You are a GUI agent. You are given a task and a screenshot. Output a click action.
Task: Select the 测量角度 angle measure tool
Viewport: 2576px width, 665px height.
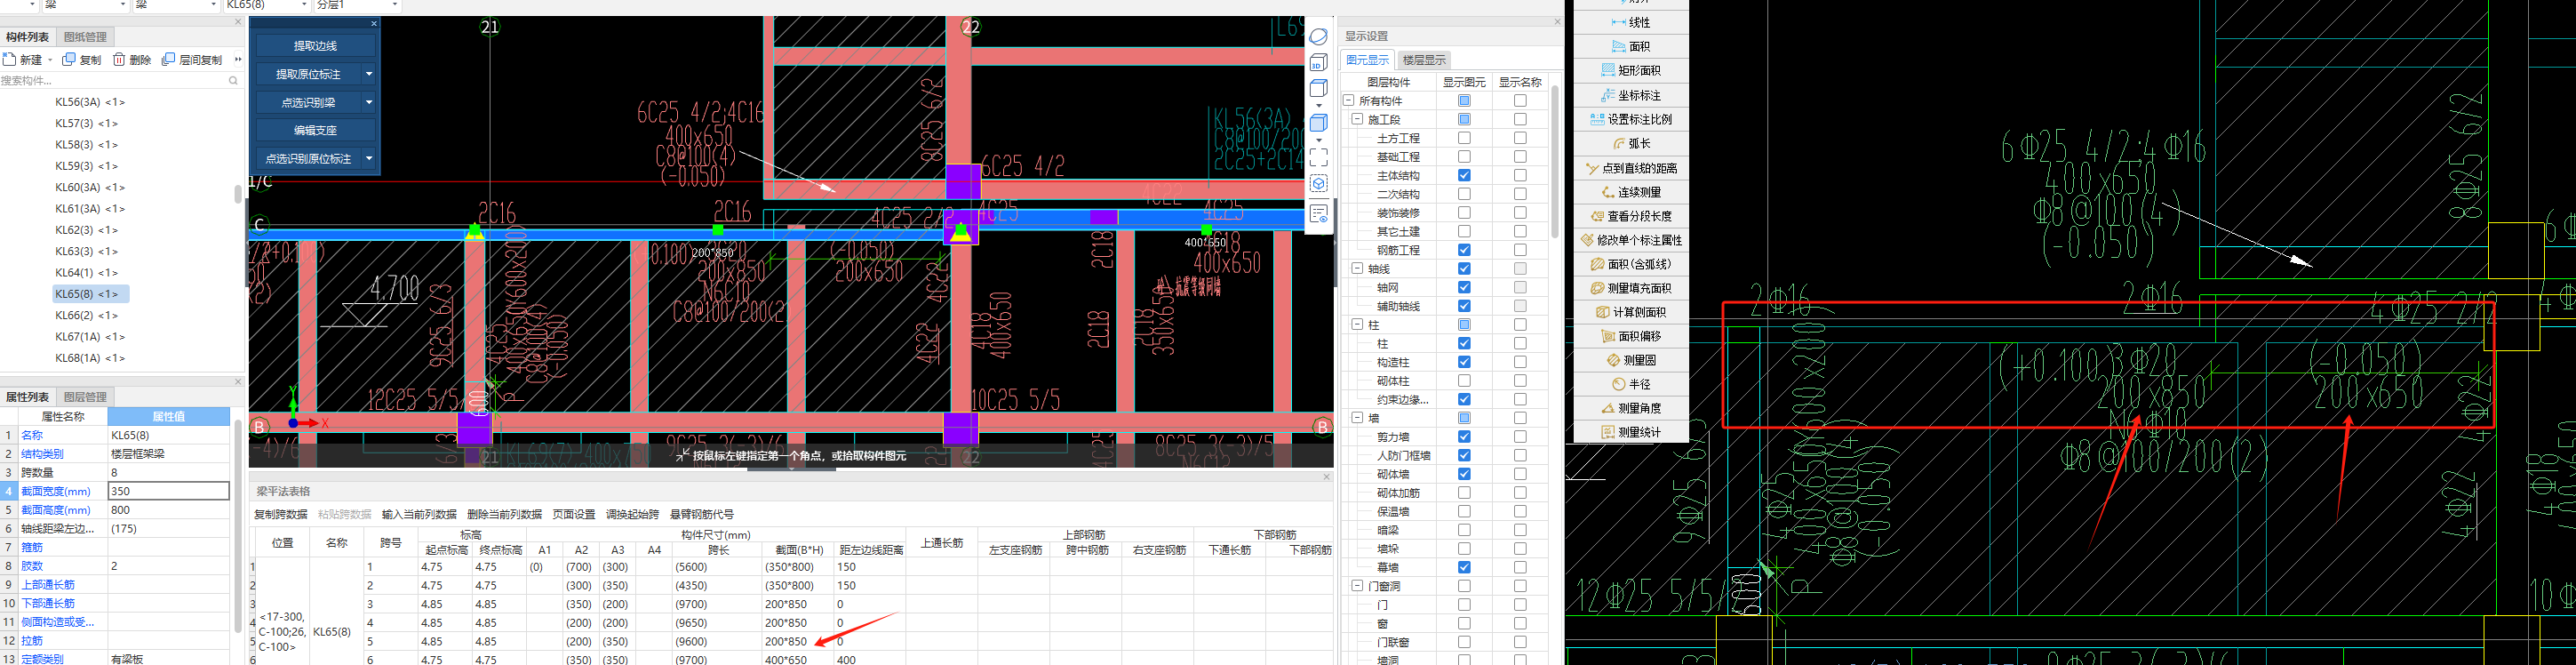click(1631, 408)
